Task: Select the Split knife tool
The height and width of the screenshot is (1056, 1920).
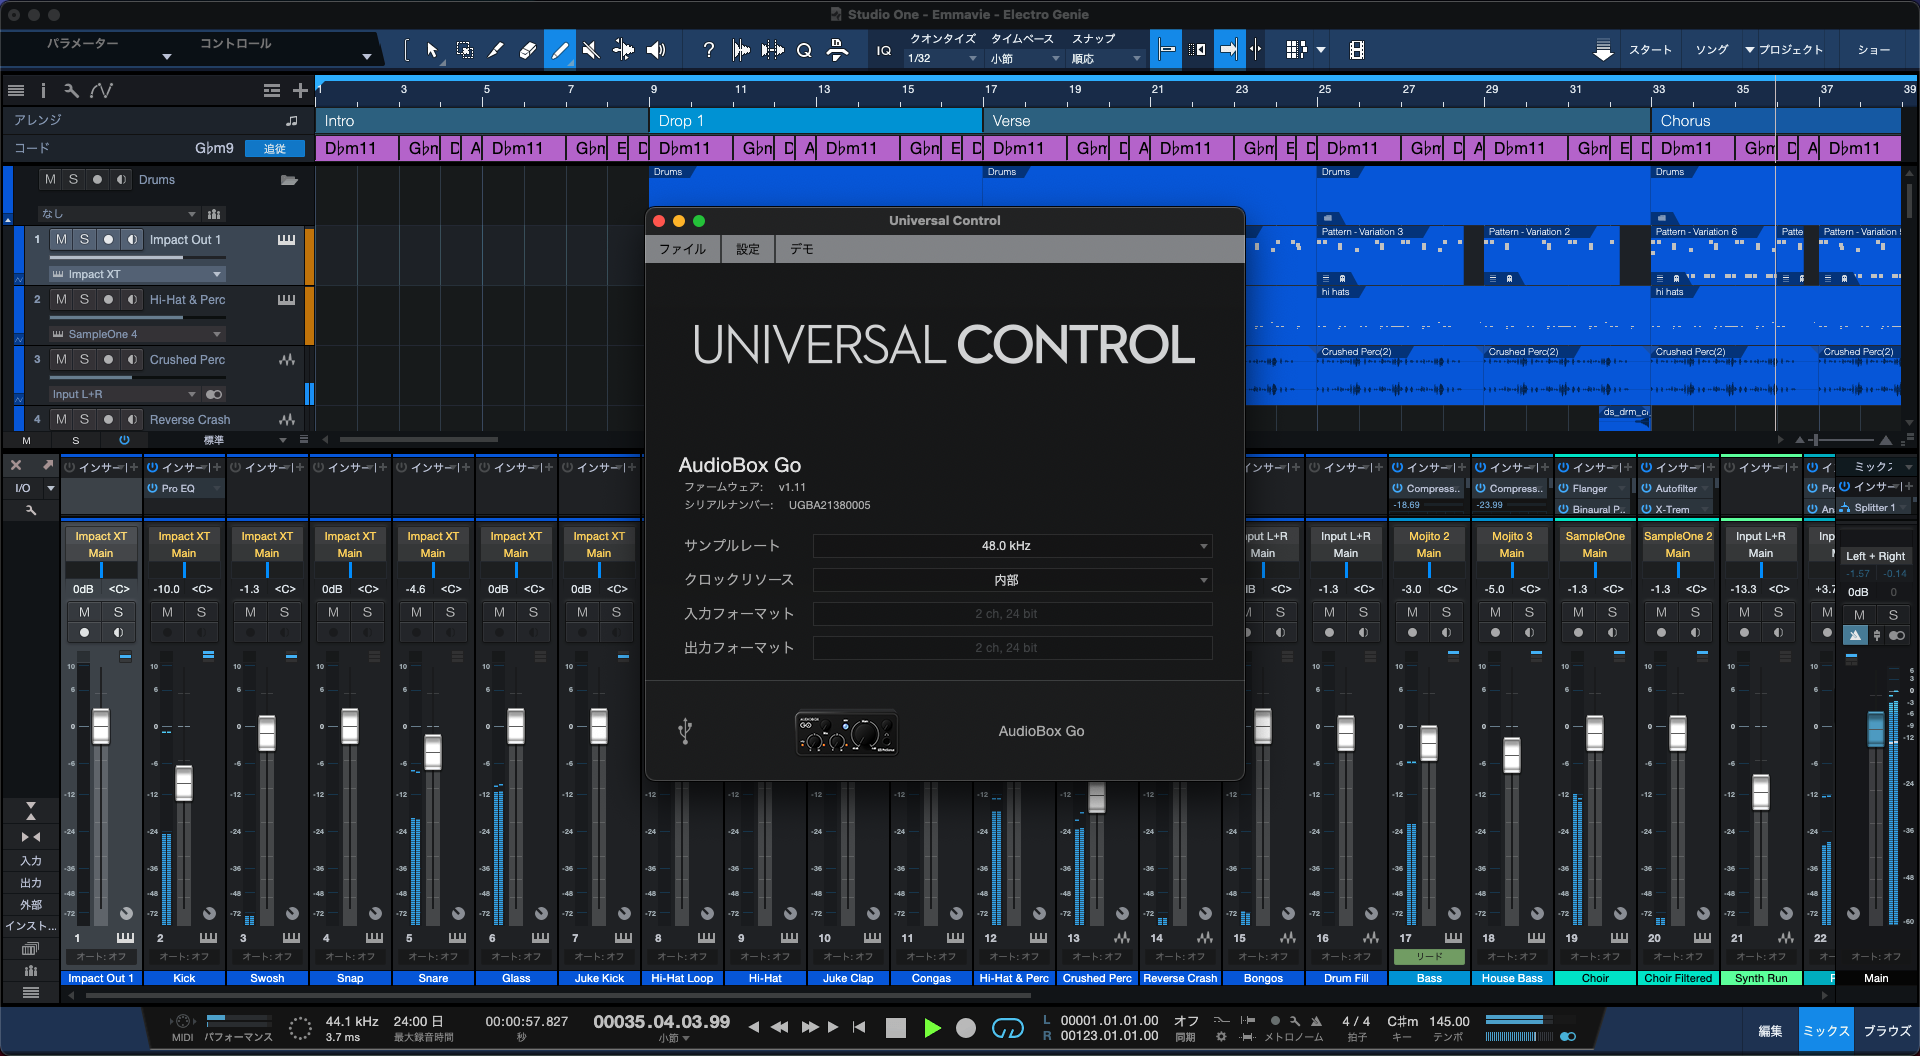Action: (x=496, y=50)
